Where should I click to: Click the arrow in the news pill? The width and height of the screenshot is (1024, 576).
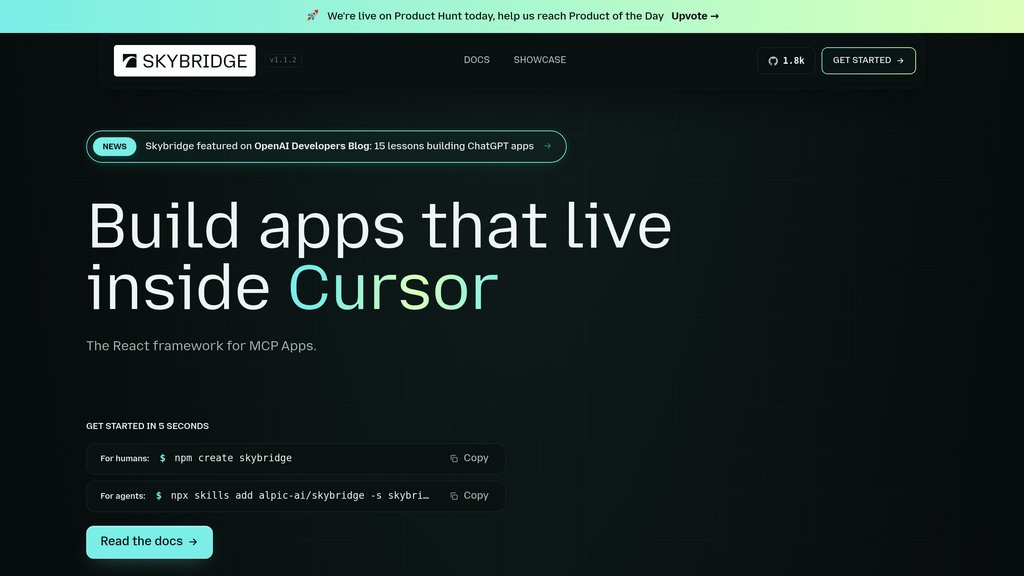click(x=547, y=146)
